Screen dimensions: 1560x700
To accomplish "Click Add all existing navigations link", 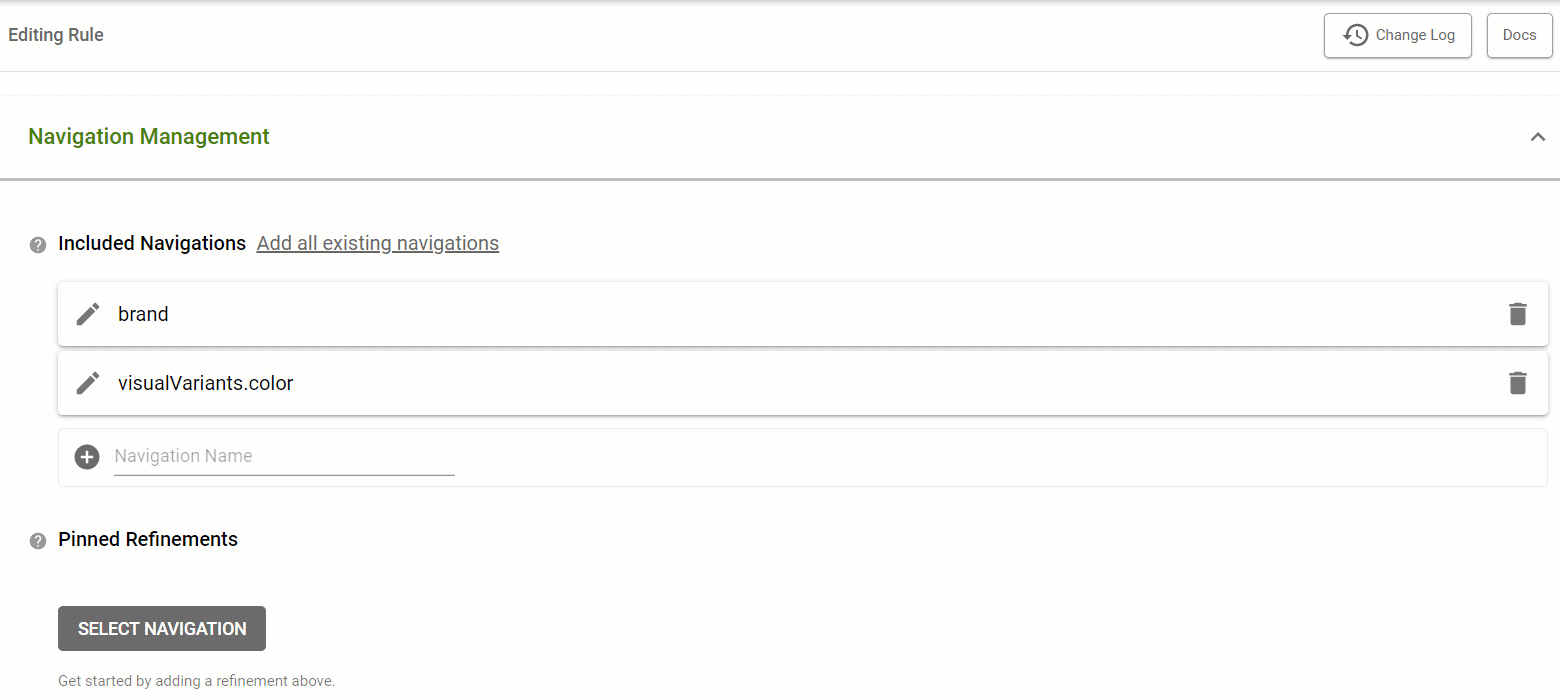I will click(378, 243).
